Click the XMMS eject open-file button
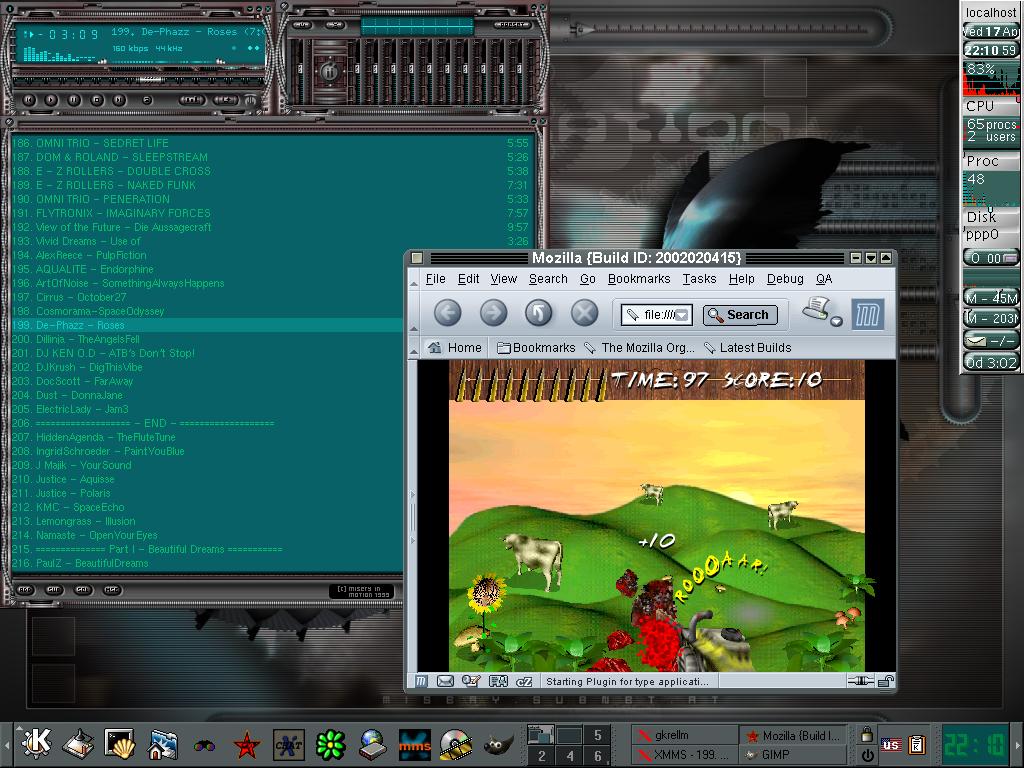 147,100
